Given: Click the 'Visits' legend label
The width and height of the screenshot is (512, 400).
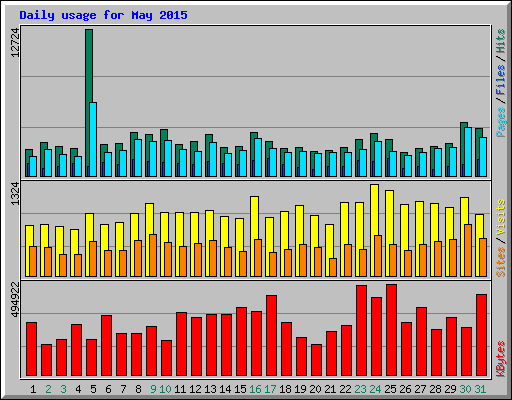Looking at the screenshot, I should coord(500,218).
